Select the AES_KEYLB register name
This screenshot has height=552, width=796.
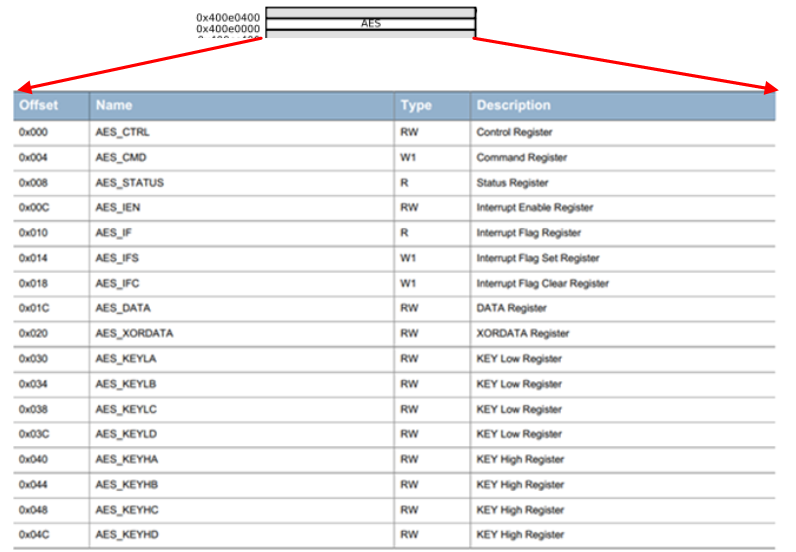pyautogui.click(x=126, y=384)
